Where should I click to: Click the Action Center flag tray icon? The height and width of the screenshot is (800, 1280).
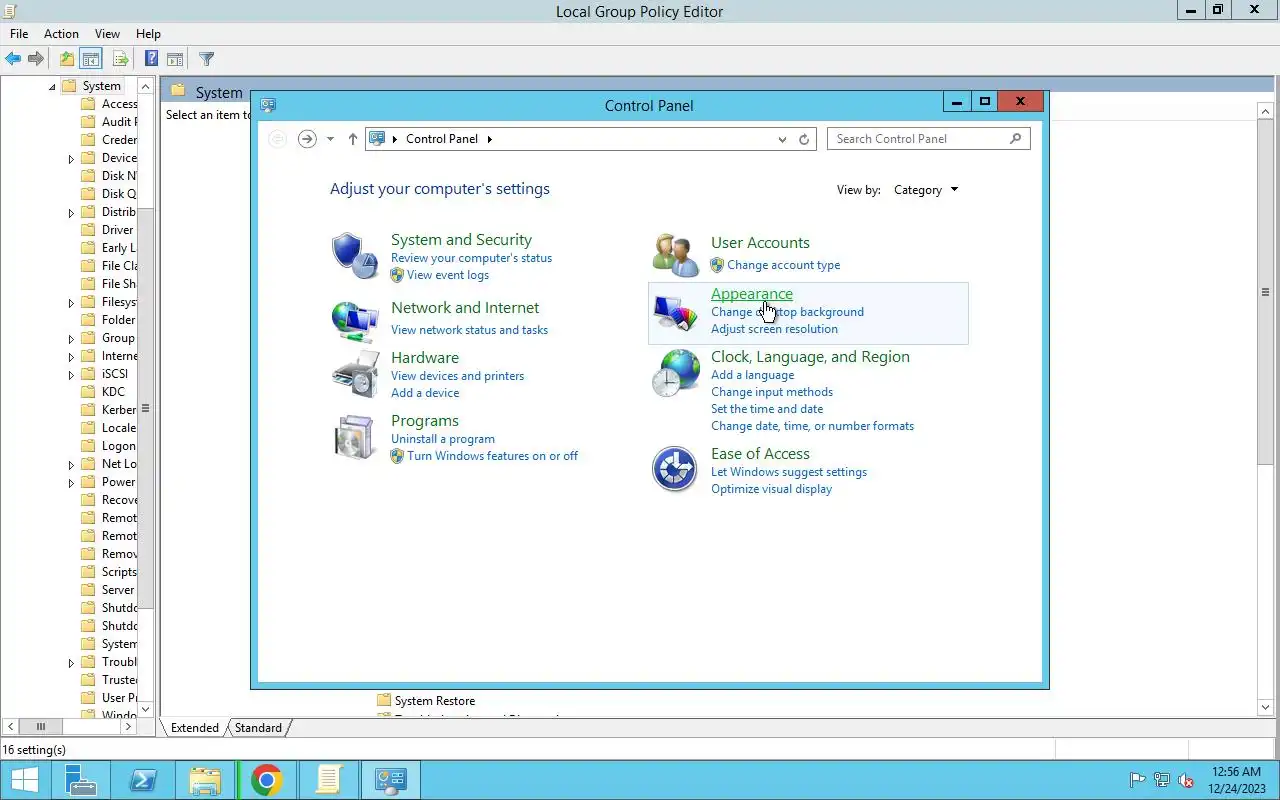(1138, 780)
